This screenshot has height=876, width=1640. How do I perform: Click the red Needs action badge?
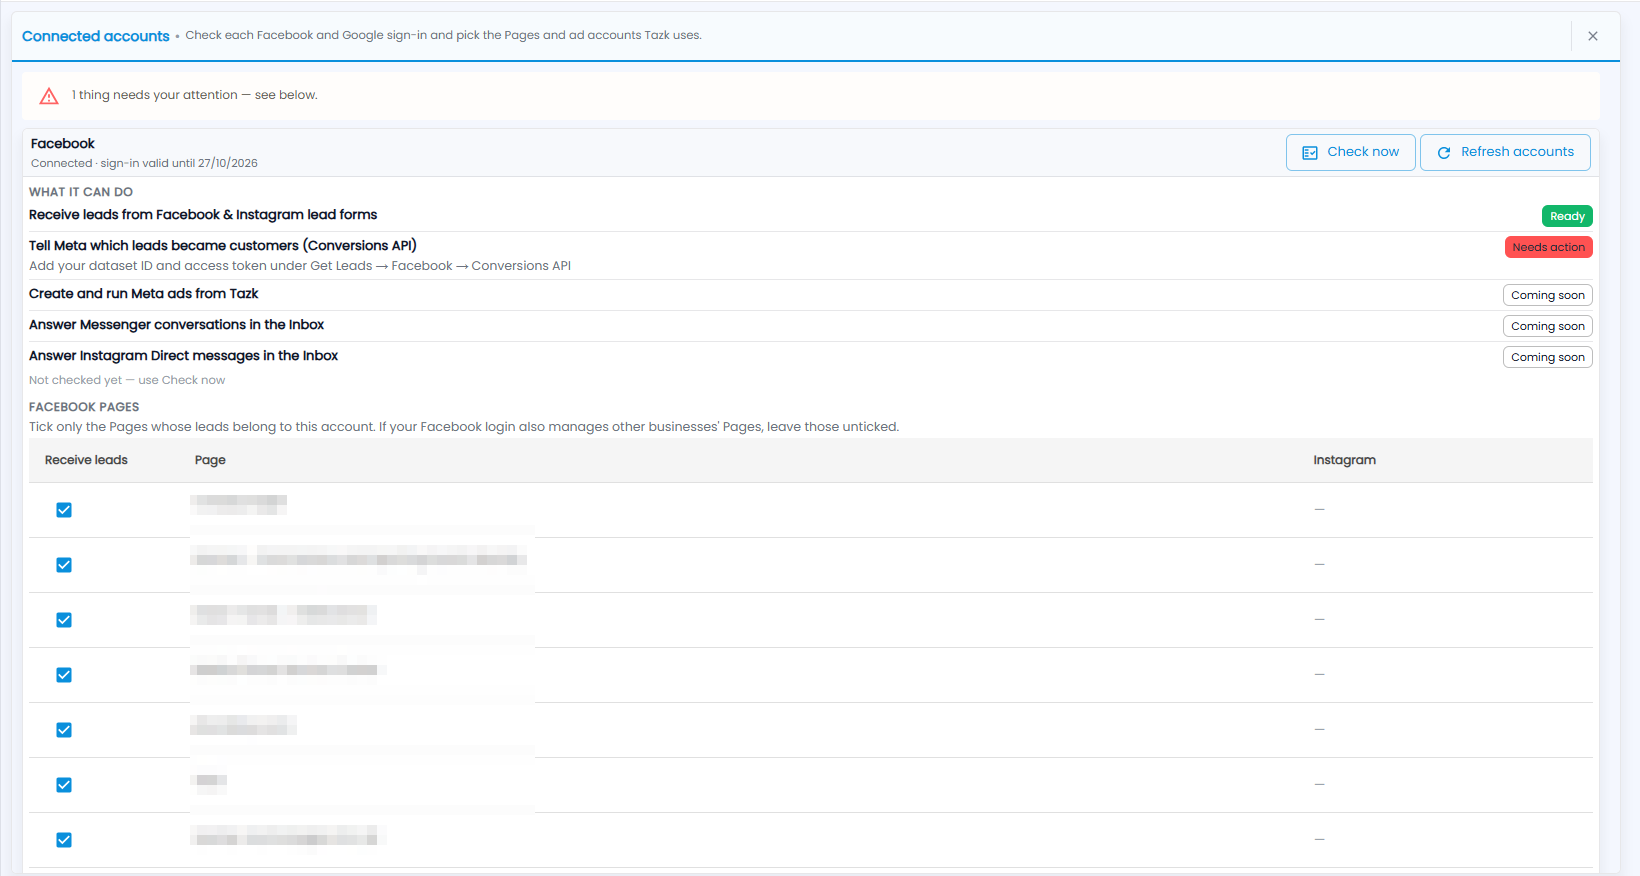[x=1548, y=247]
